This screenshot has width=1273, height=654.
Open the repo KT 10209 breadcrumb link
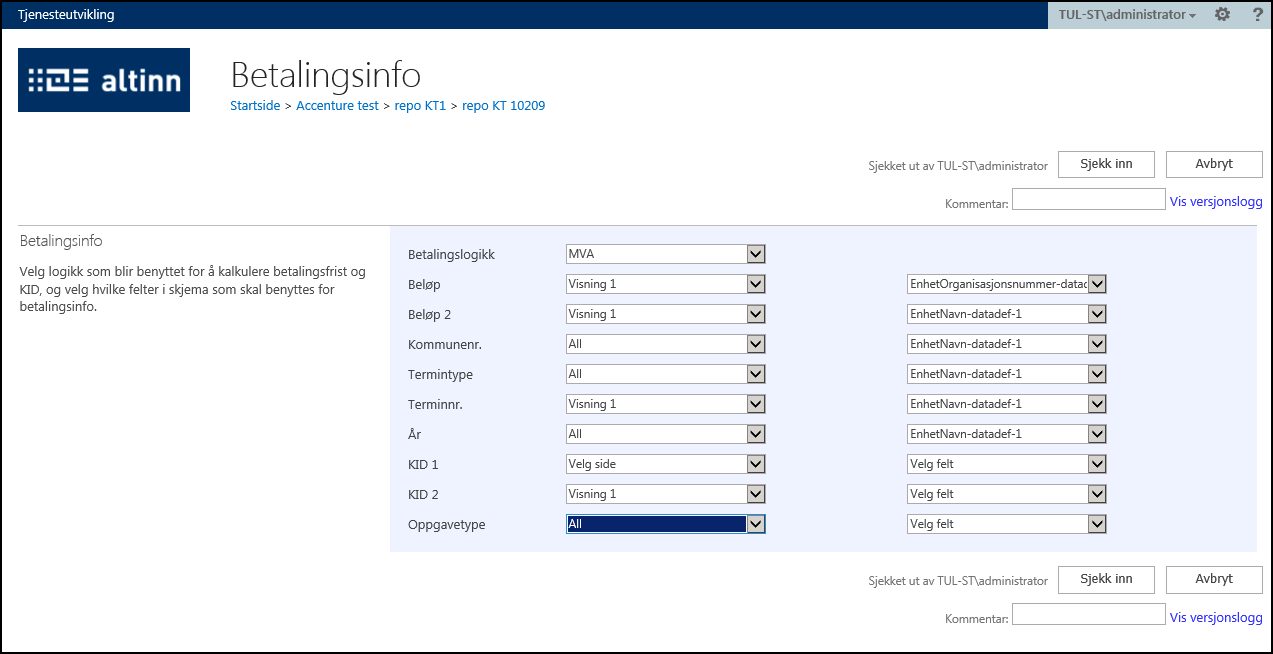(503, 105)
